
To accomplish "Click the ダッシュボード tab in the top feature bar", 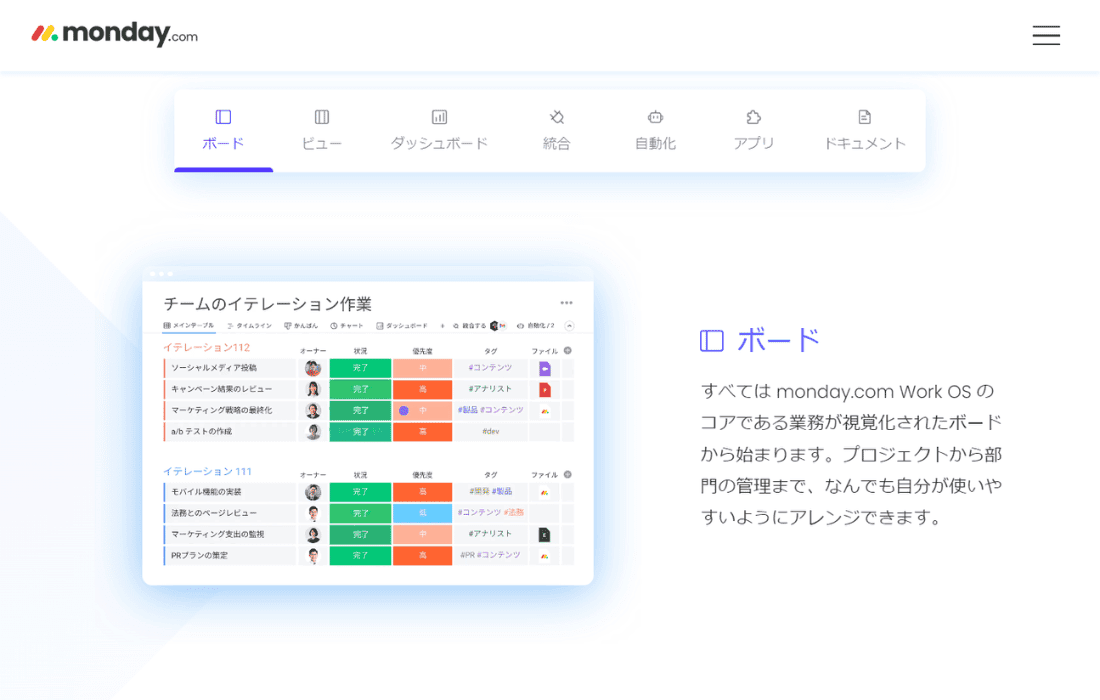I will pyautogui.click(x=439, y=130).
